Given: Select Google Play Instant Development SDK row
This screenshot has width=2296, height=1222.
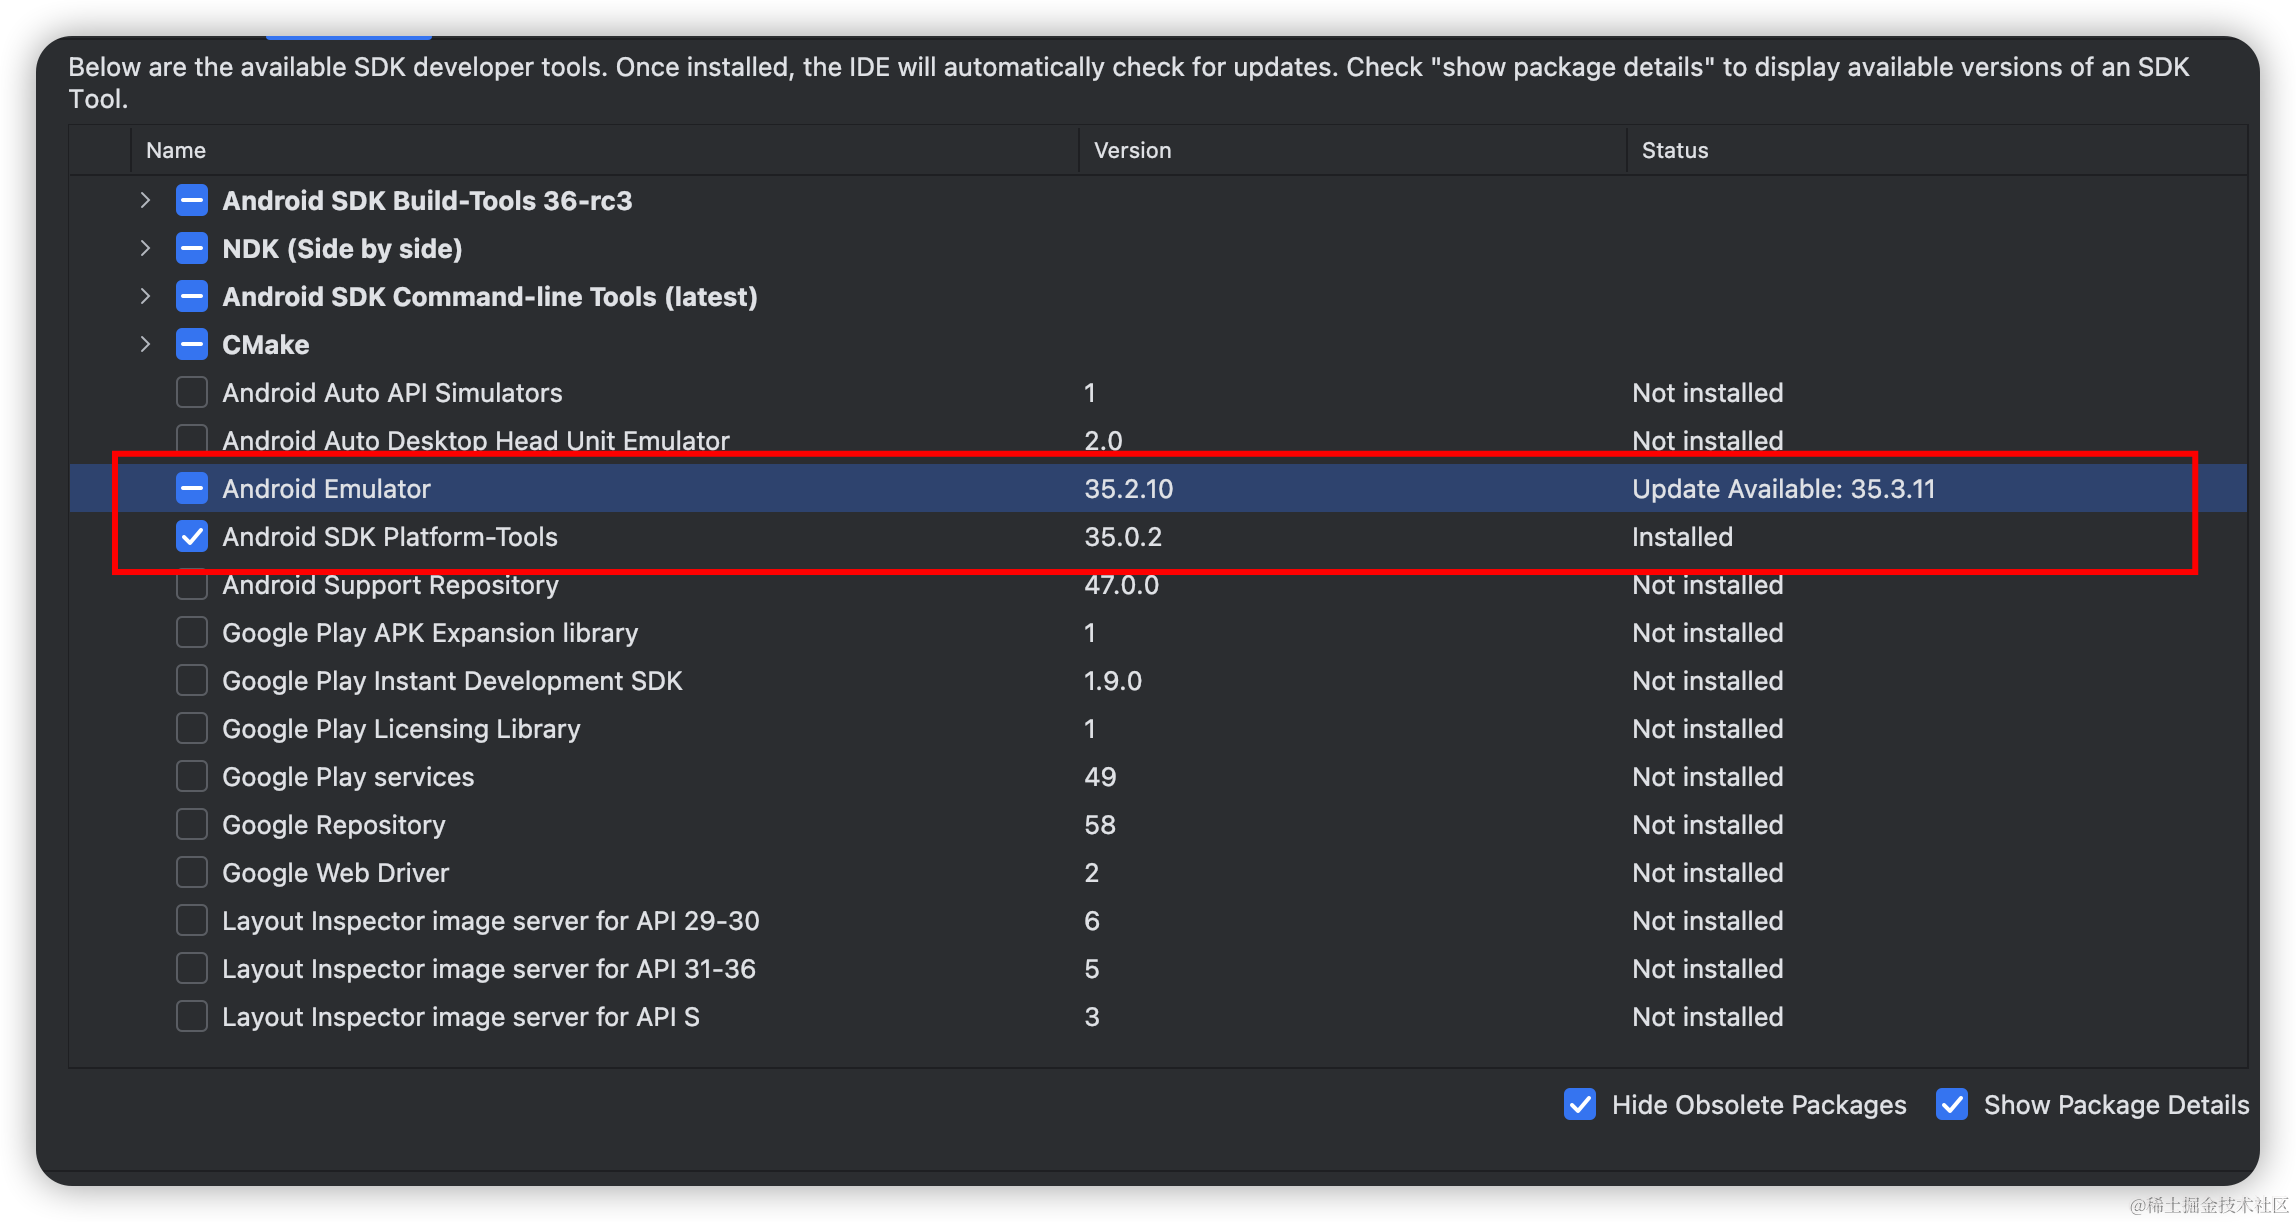Looking at the screenshot, I should click(452, 681).
